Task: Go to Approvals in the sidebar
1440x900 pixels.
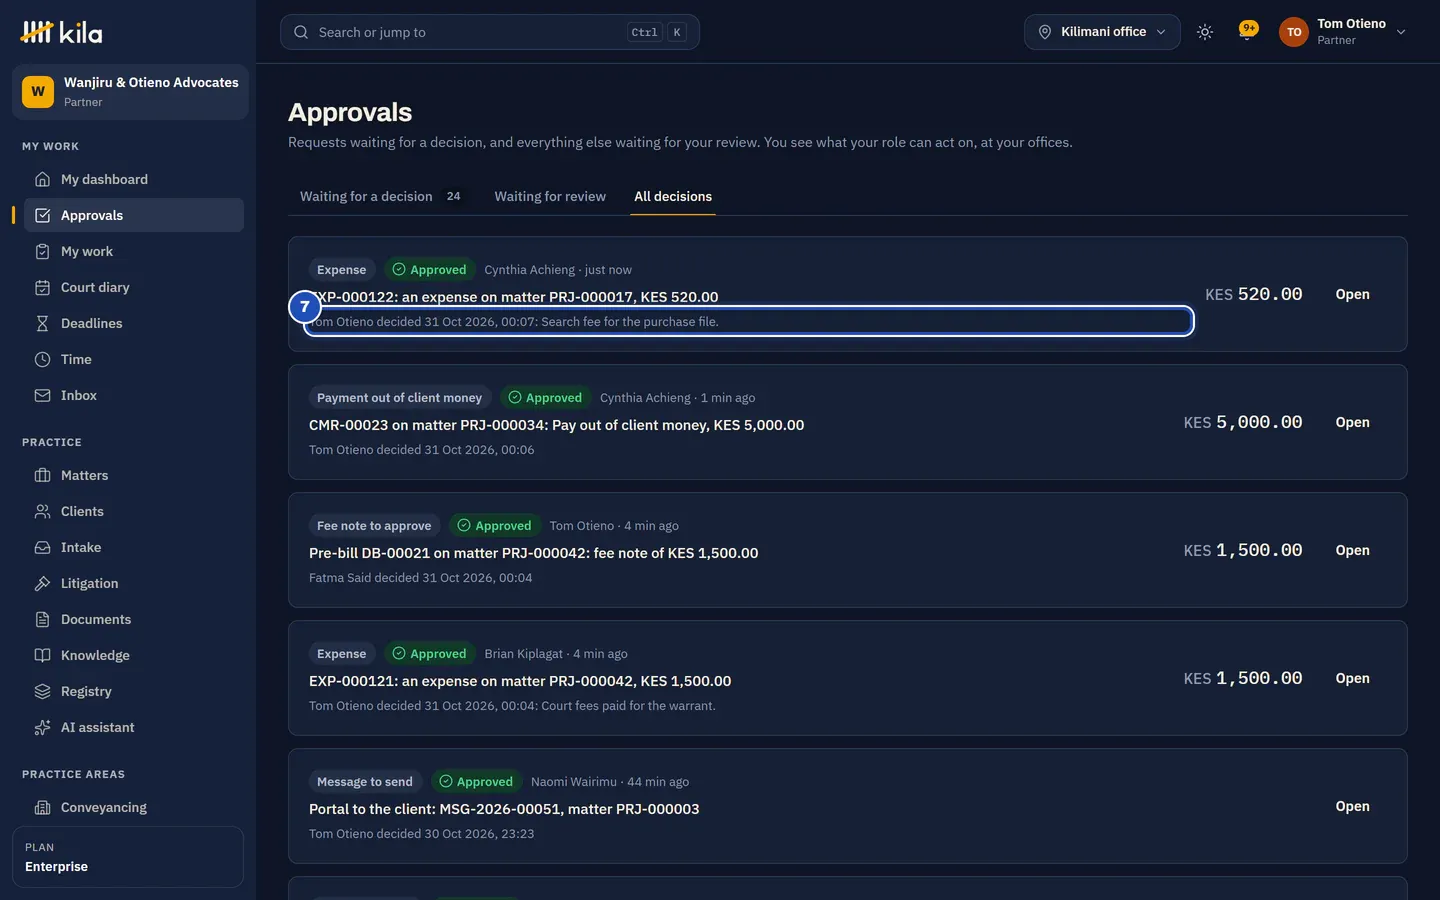Action: click(x=134, y=215)
